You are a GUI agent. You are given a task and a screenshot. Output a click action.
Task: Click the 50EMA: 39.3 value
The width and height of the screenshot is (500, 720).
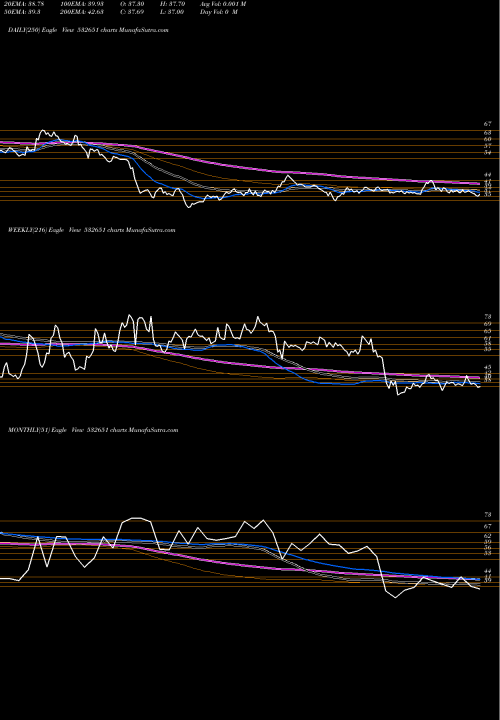pos(22,12)
